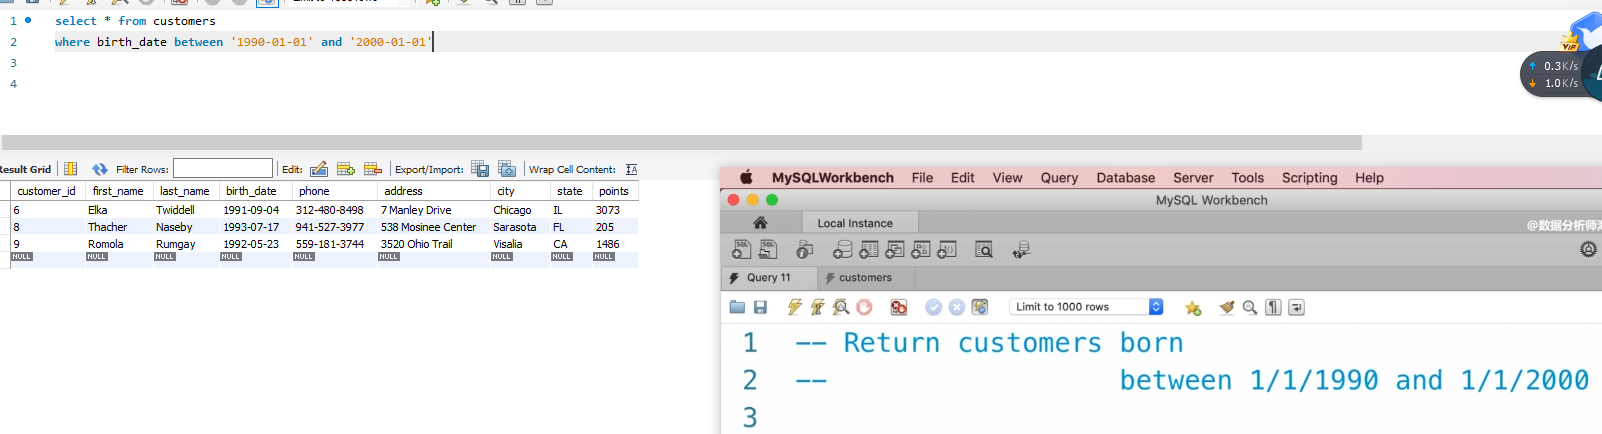Viewport: 1602px width, 434px height.
Task: Open the Edit menu
Action: tap(963, 177)
